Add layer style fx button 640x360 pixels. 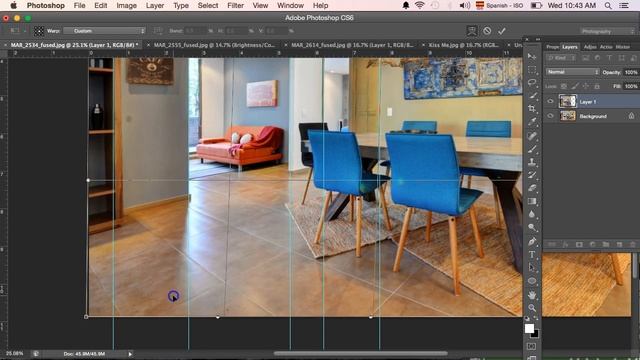click(x=565, y=244)
